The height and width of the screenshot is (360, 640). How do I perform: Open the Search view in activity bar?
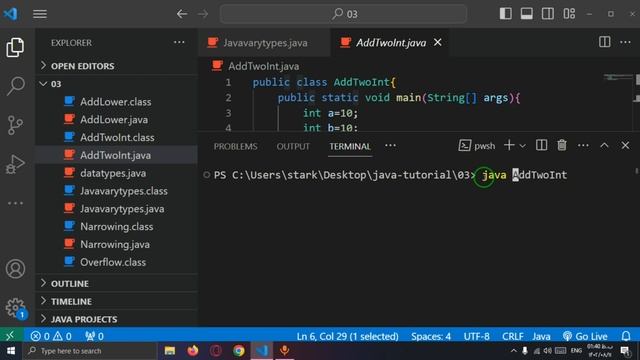pyautogui.click(x=16, y=86)
